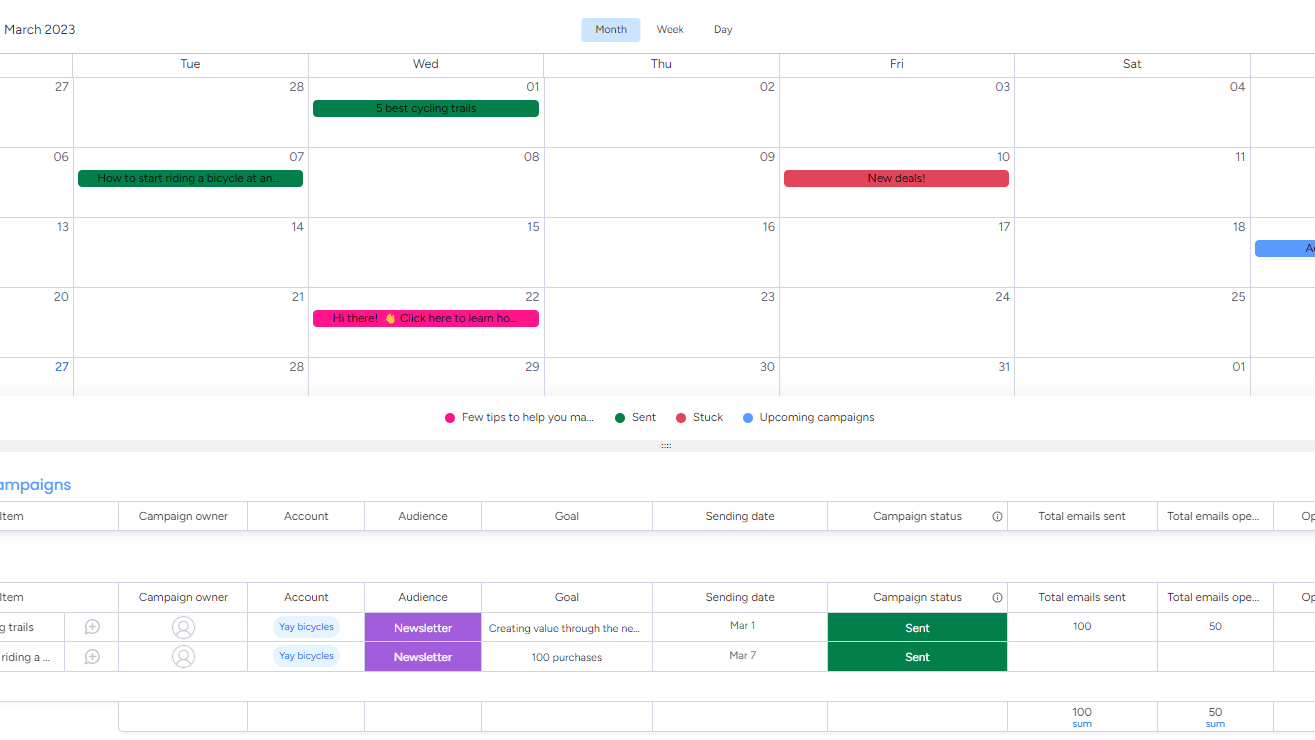Viewport: 1315px width, 740px height.
Task: Open sum aggregation options under Total emails sent
Action: click(1082, 722)
